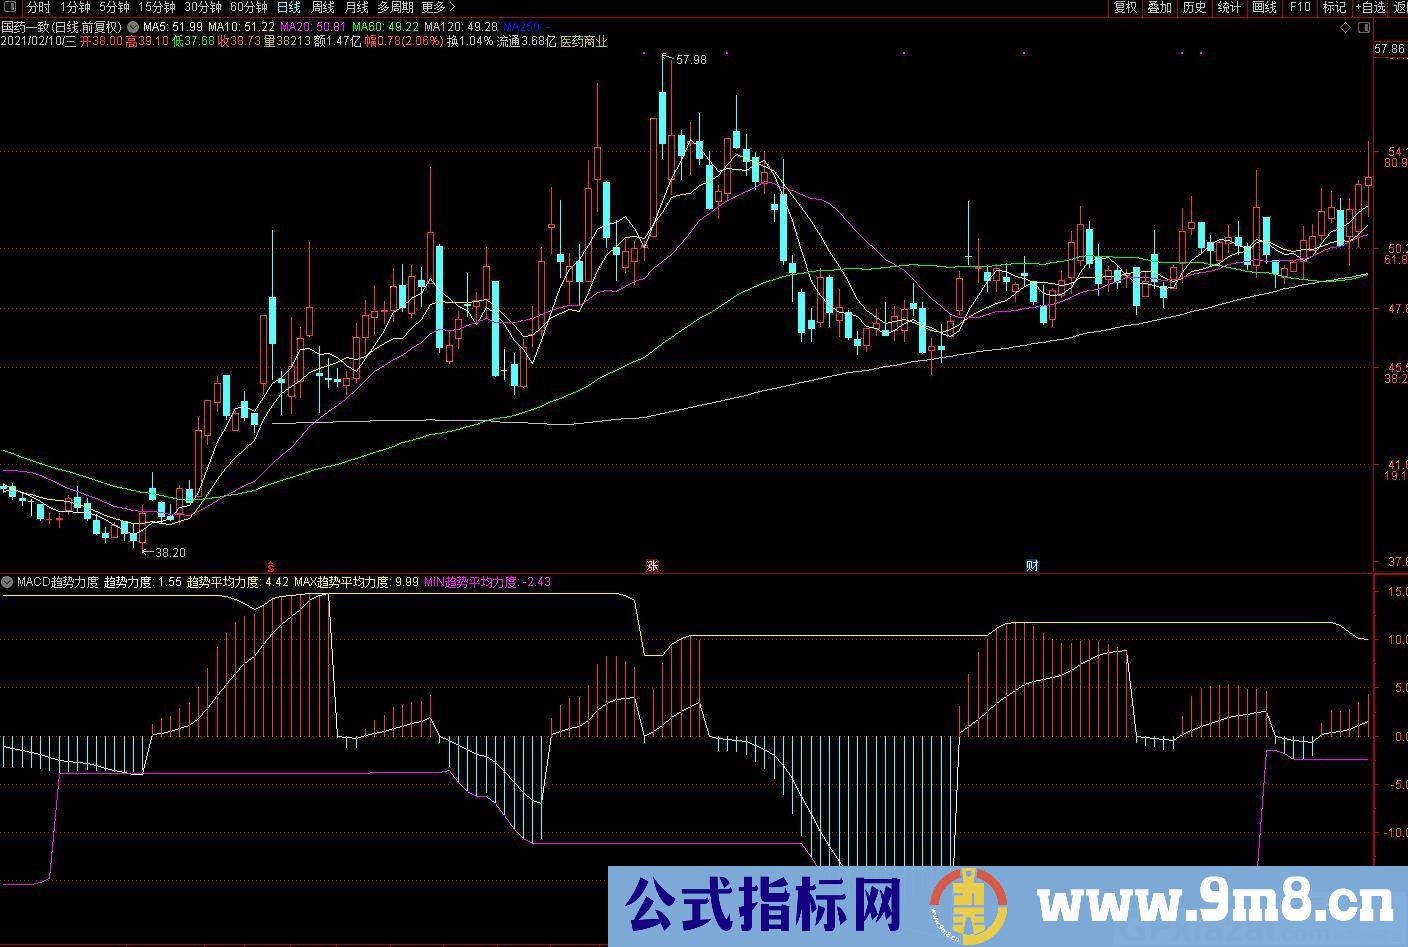1408x947 pixels.
Task: Click the green MA60: 49.22 label
Action: tap(384, 27)
